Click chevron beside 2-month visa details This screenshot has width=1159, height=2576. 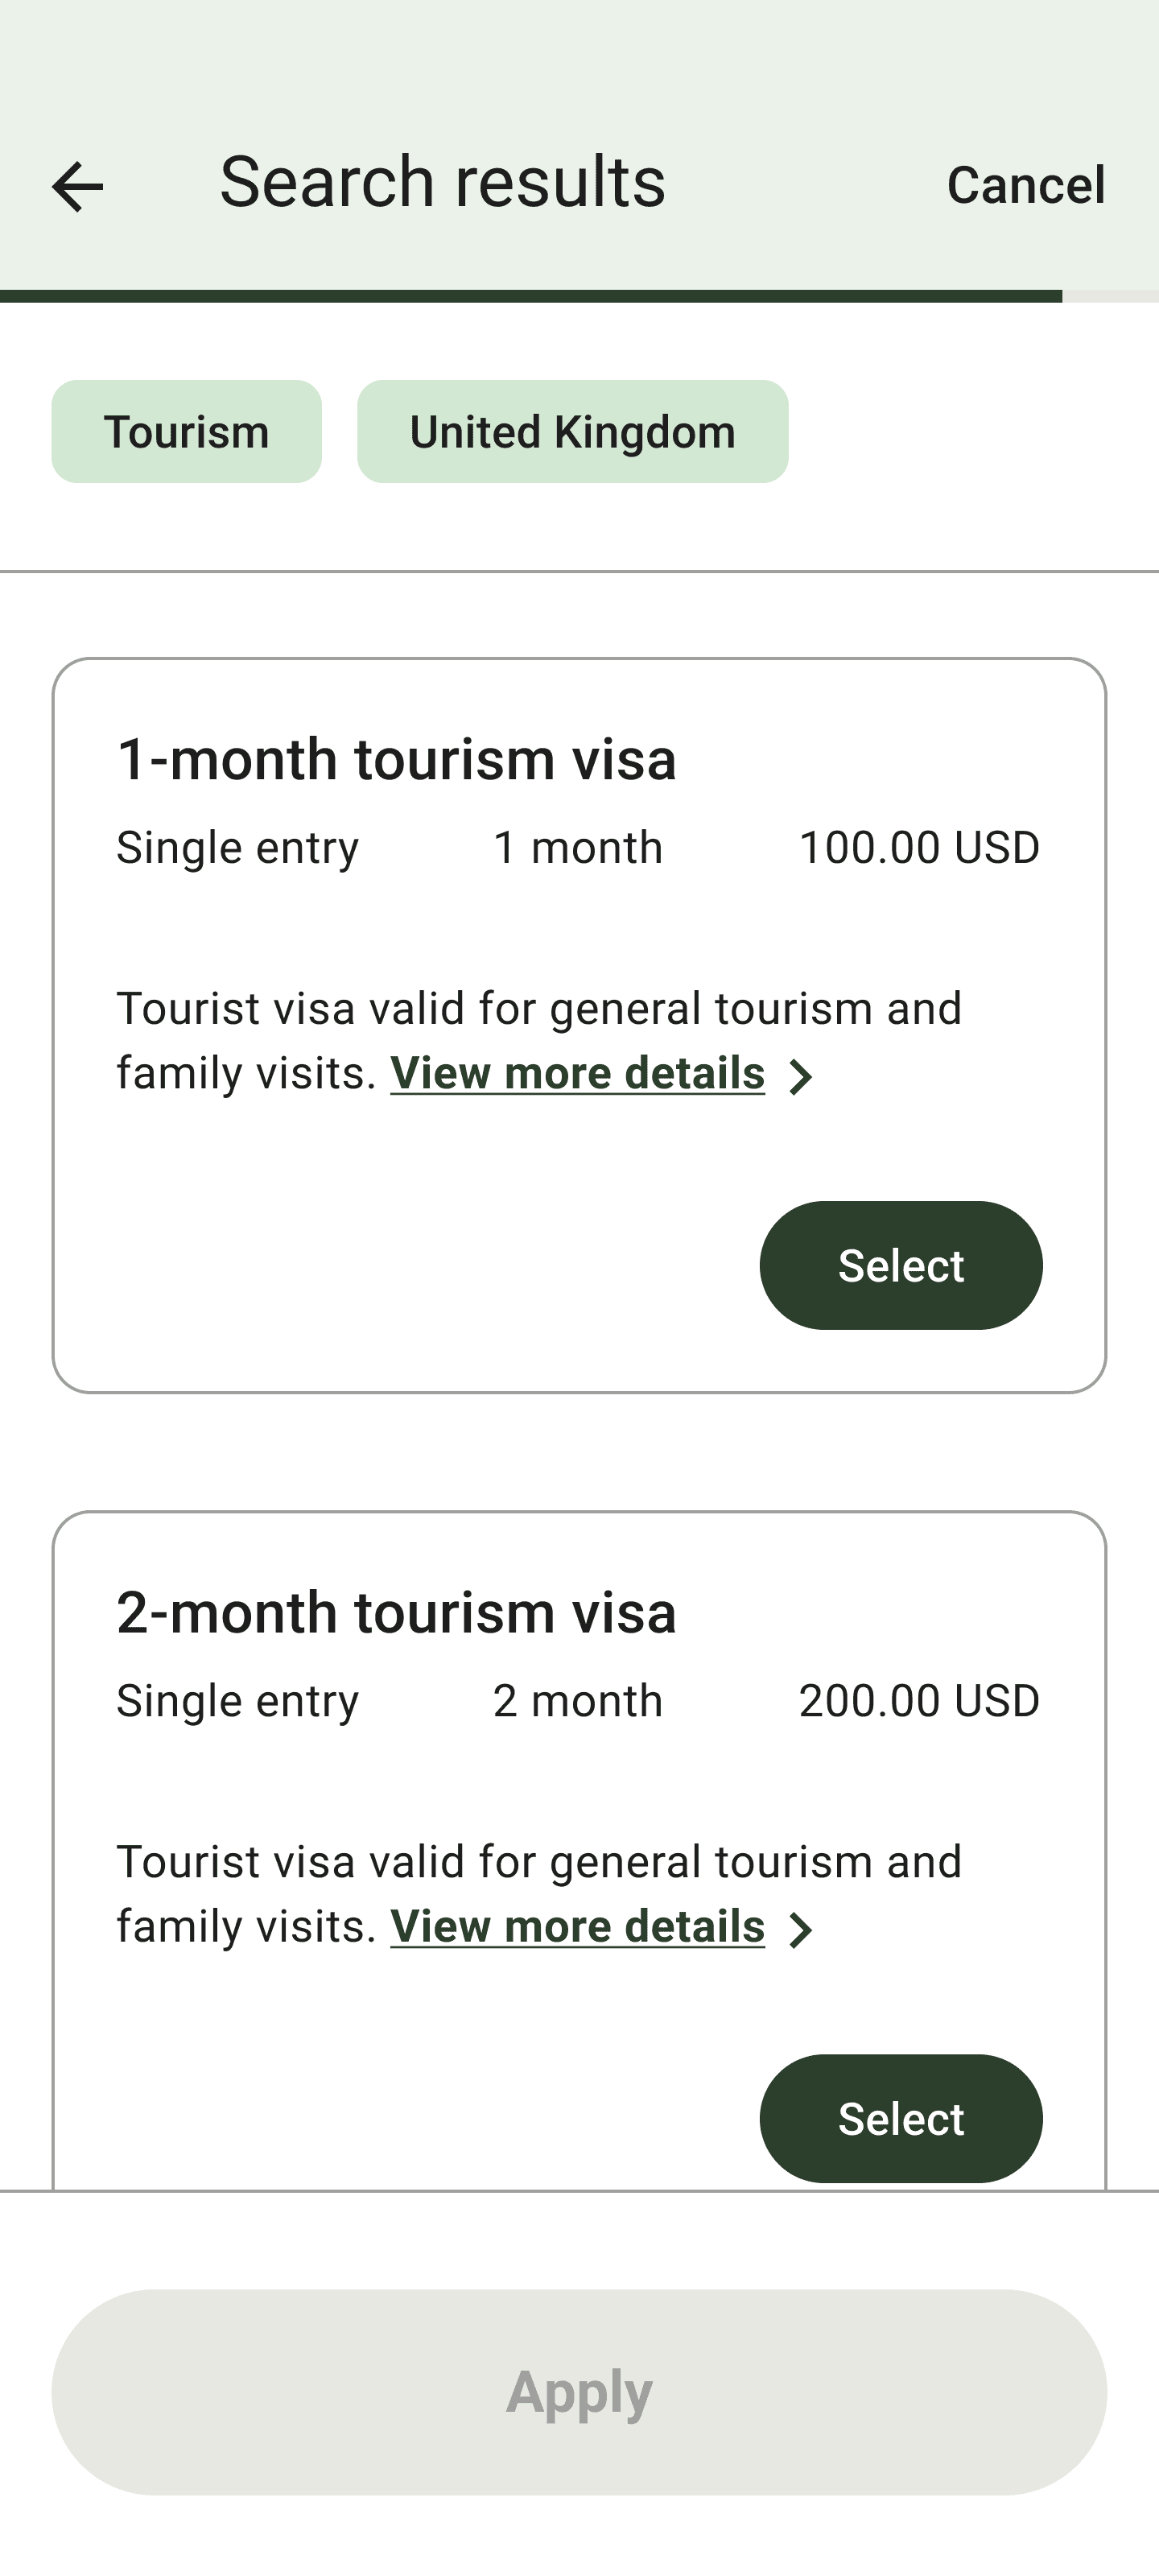tap(800, 1930)
